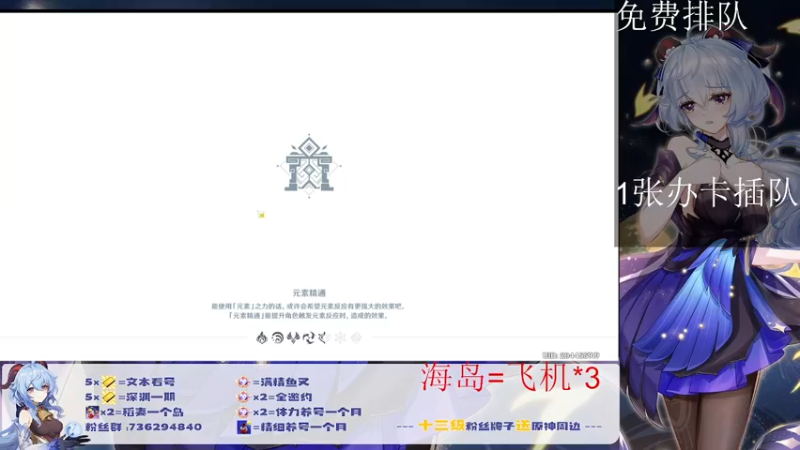Click the 满精鱼叉 reward text
800x450 pixels.
point(285,382)
